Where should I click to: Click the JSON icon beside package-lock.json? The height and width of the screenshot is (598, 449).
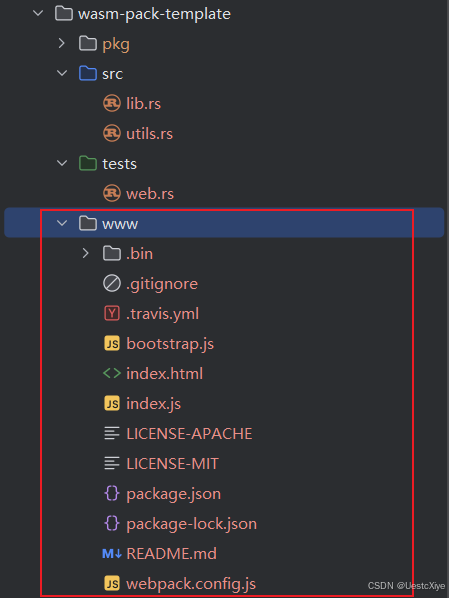[x=112, y=524]
